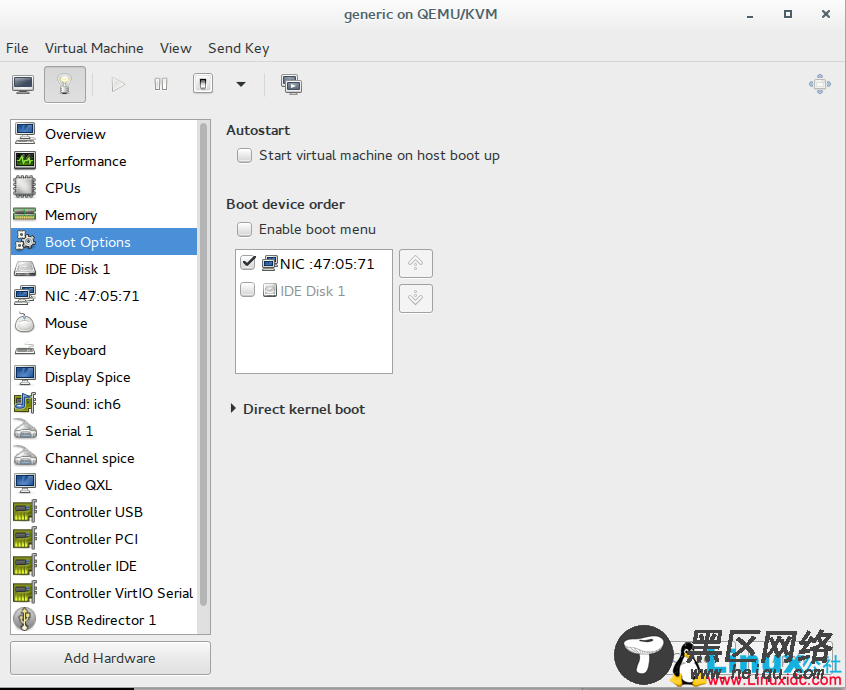Open the File menu
This screenshot has height=690, width=846.
17,48
